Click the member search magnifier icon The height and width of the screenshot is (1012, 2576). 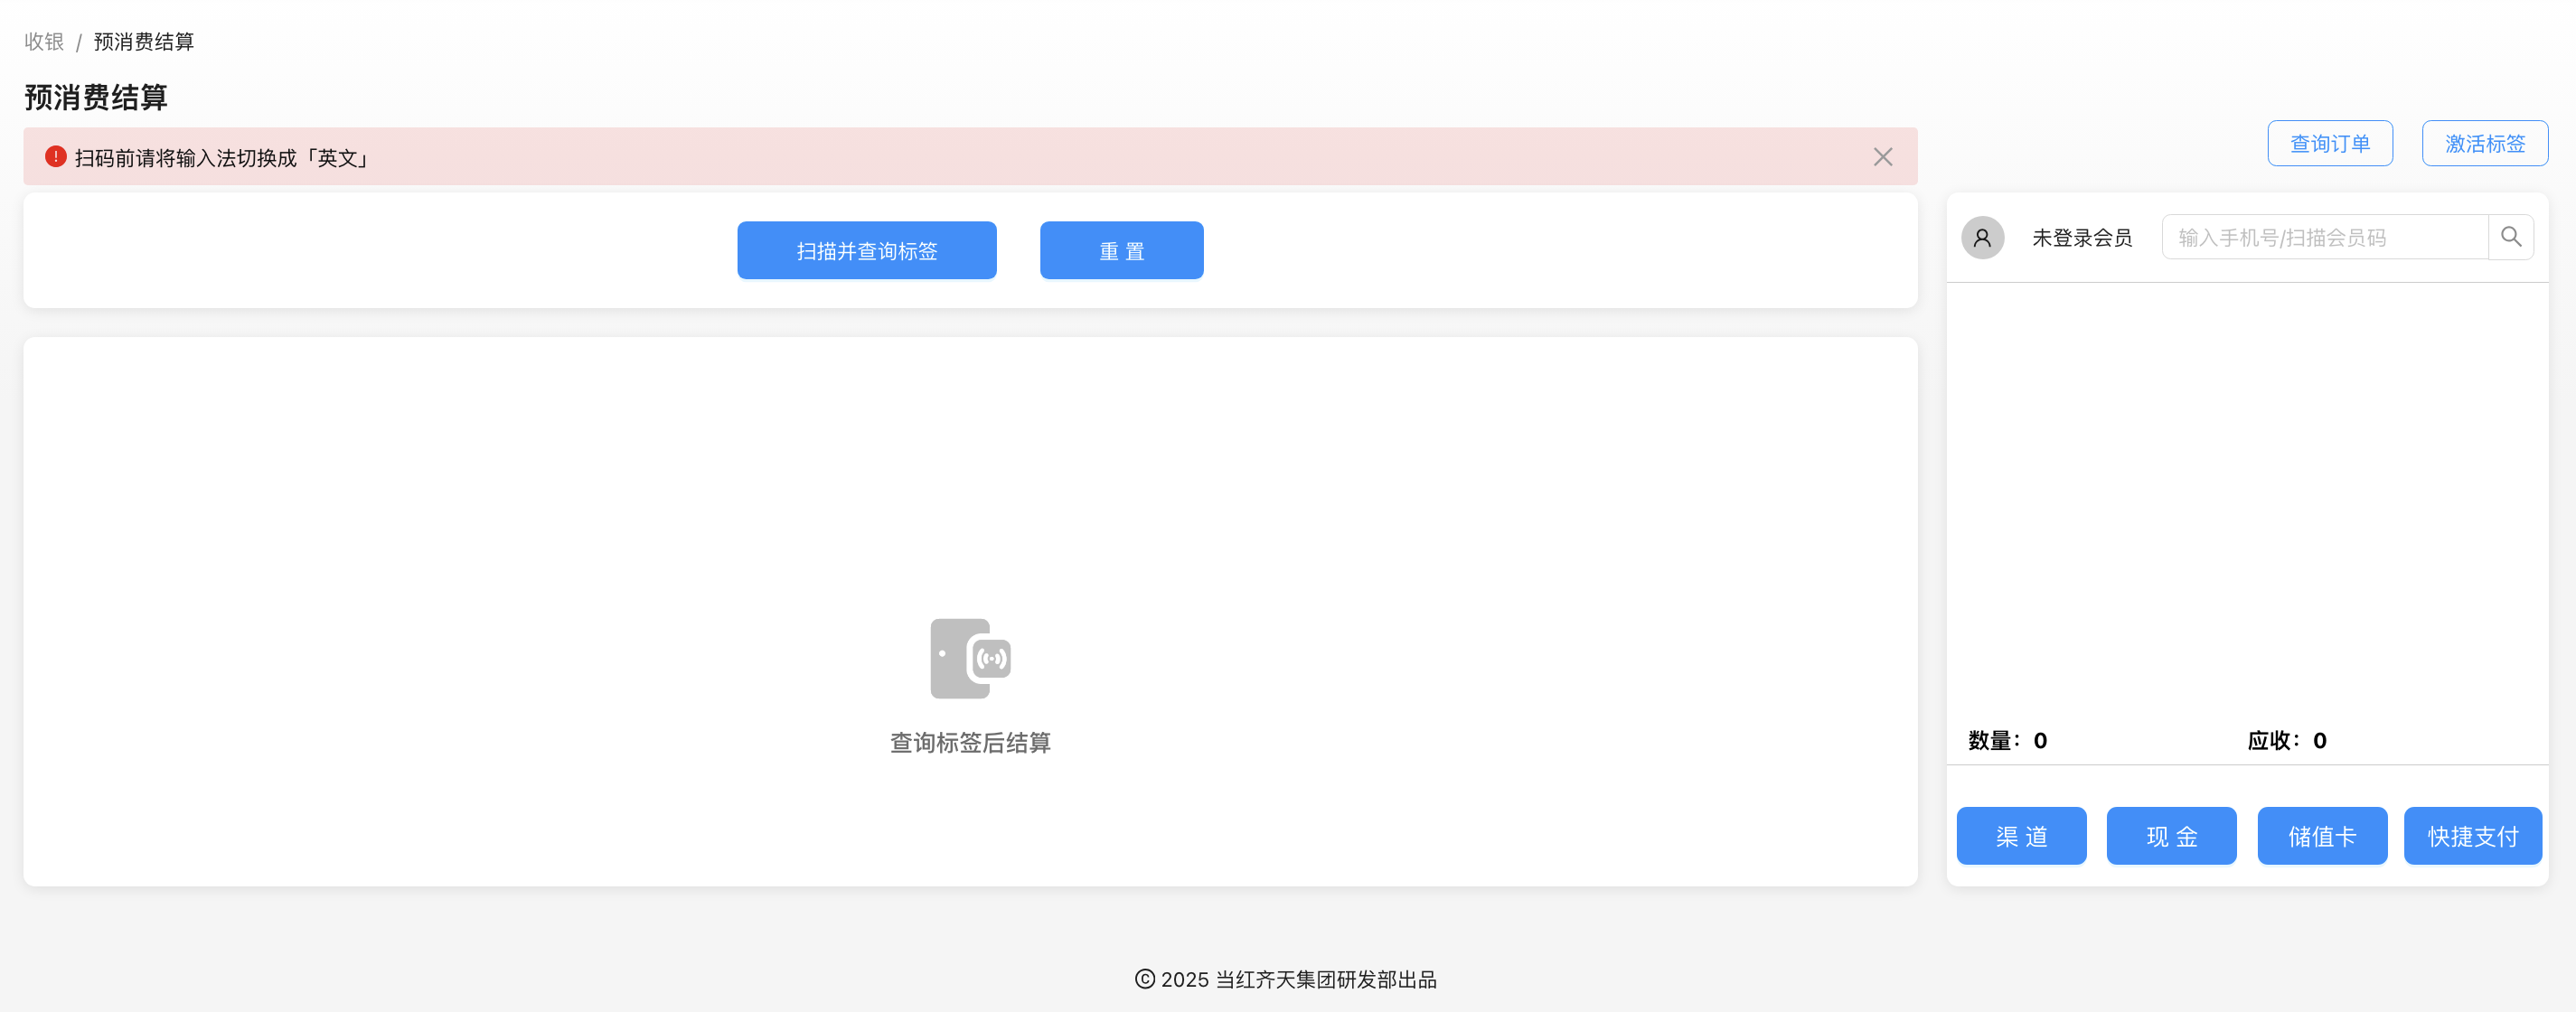point(2512,237)
